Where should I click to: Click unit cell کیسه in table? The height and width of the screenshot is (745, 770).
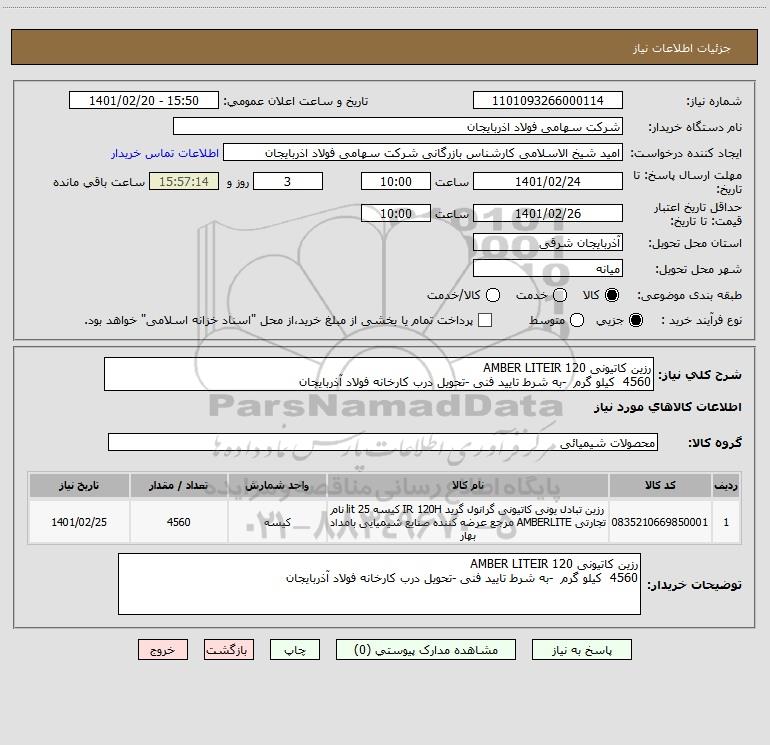point(277,522)
